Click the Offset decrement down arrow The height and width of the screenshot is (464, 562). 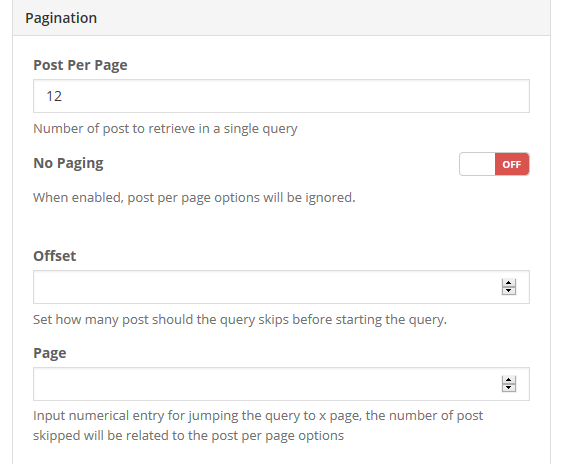pos(509,291)
